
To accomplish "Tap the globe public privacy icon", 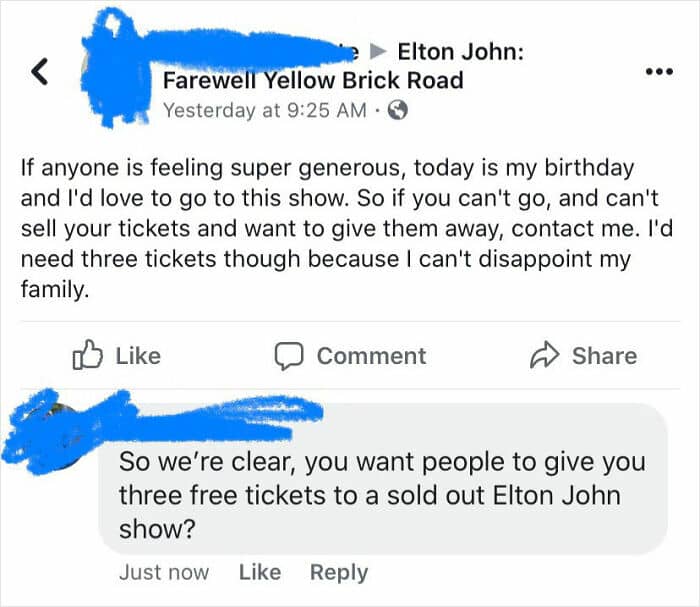I will (x=397, y=110).
